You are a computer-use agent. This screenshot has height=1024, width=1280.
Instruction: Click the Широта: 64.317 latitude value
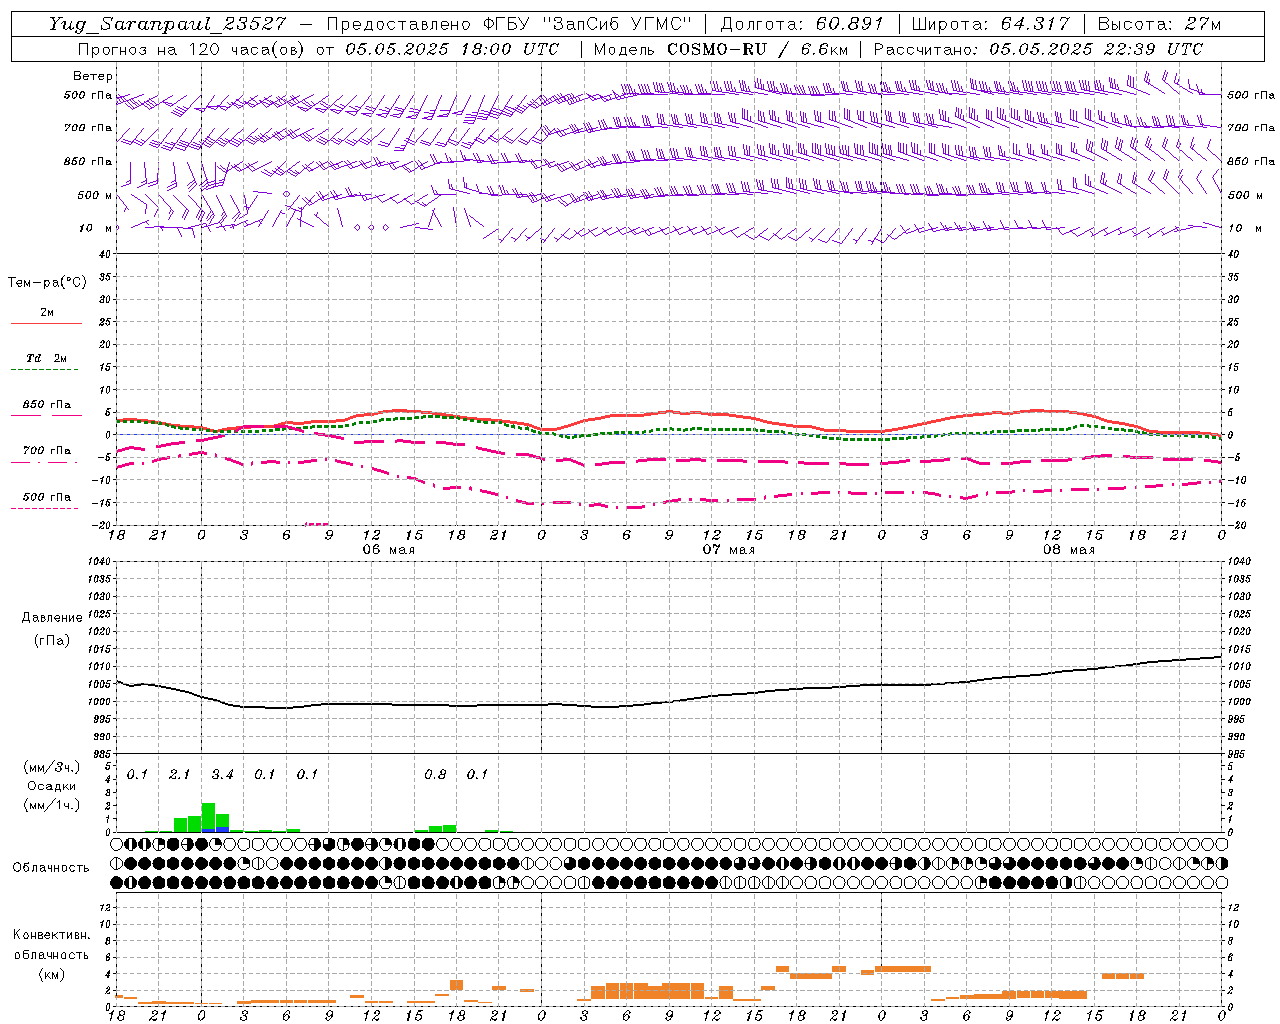990,24
